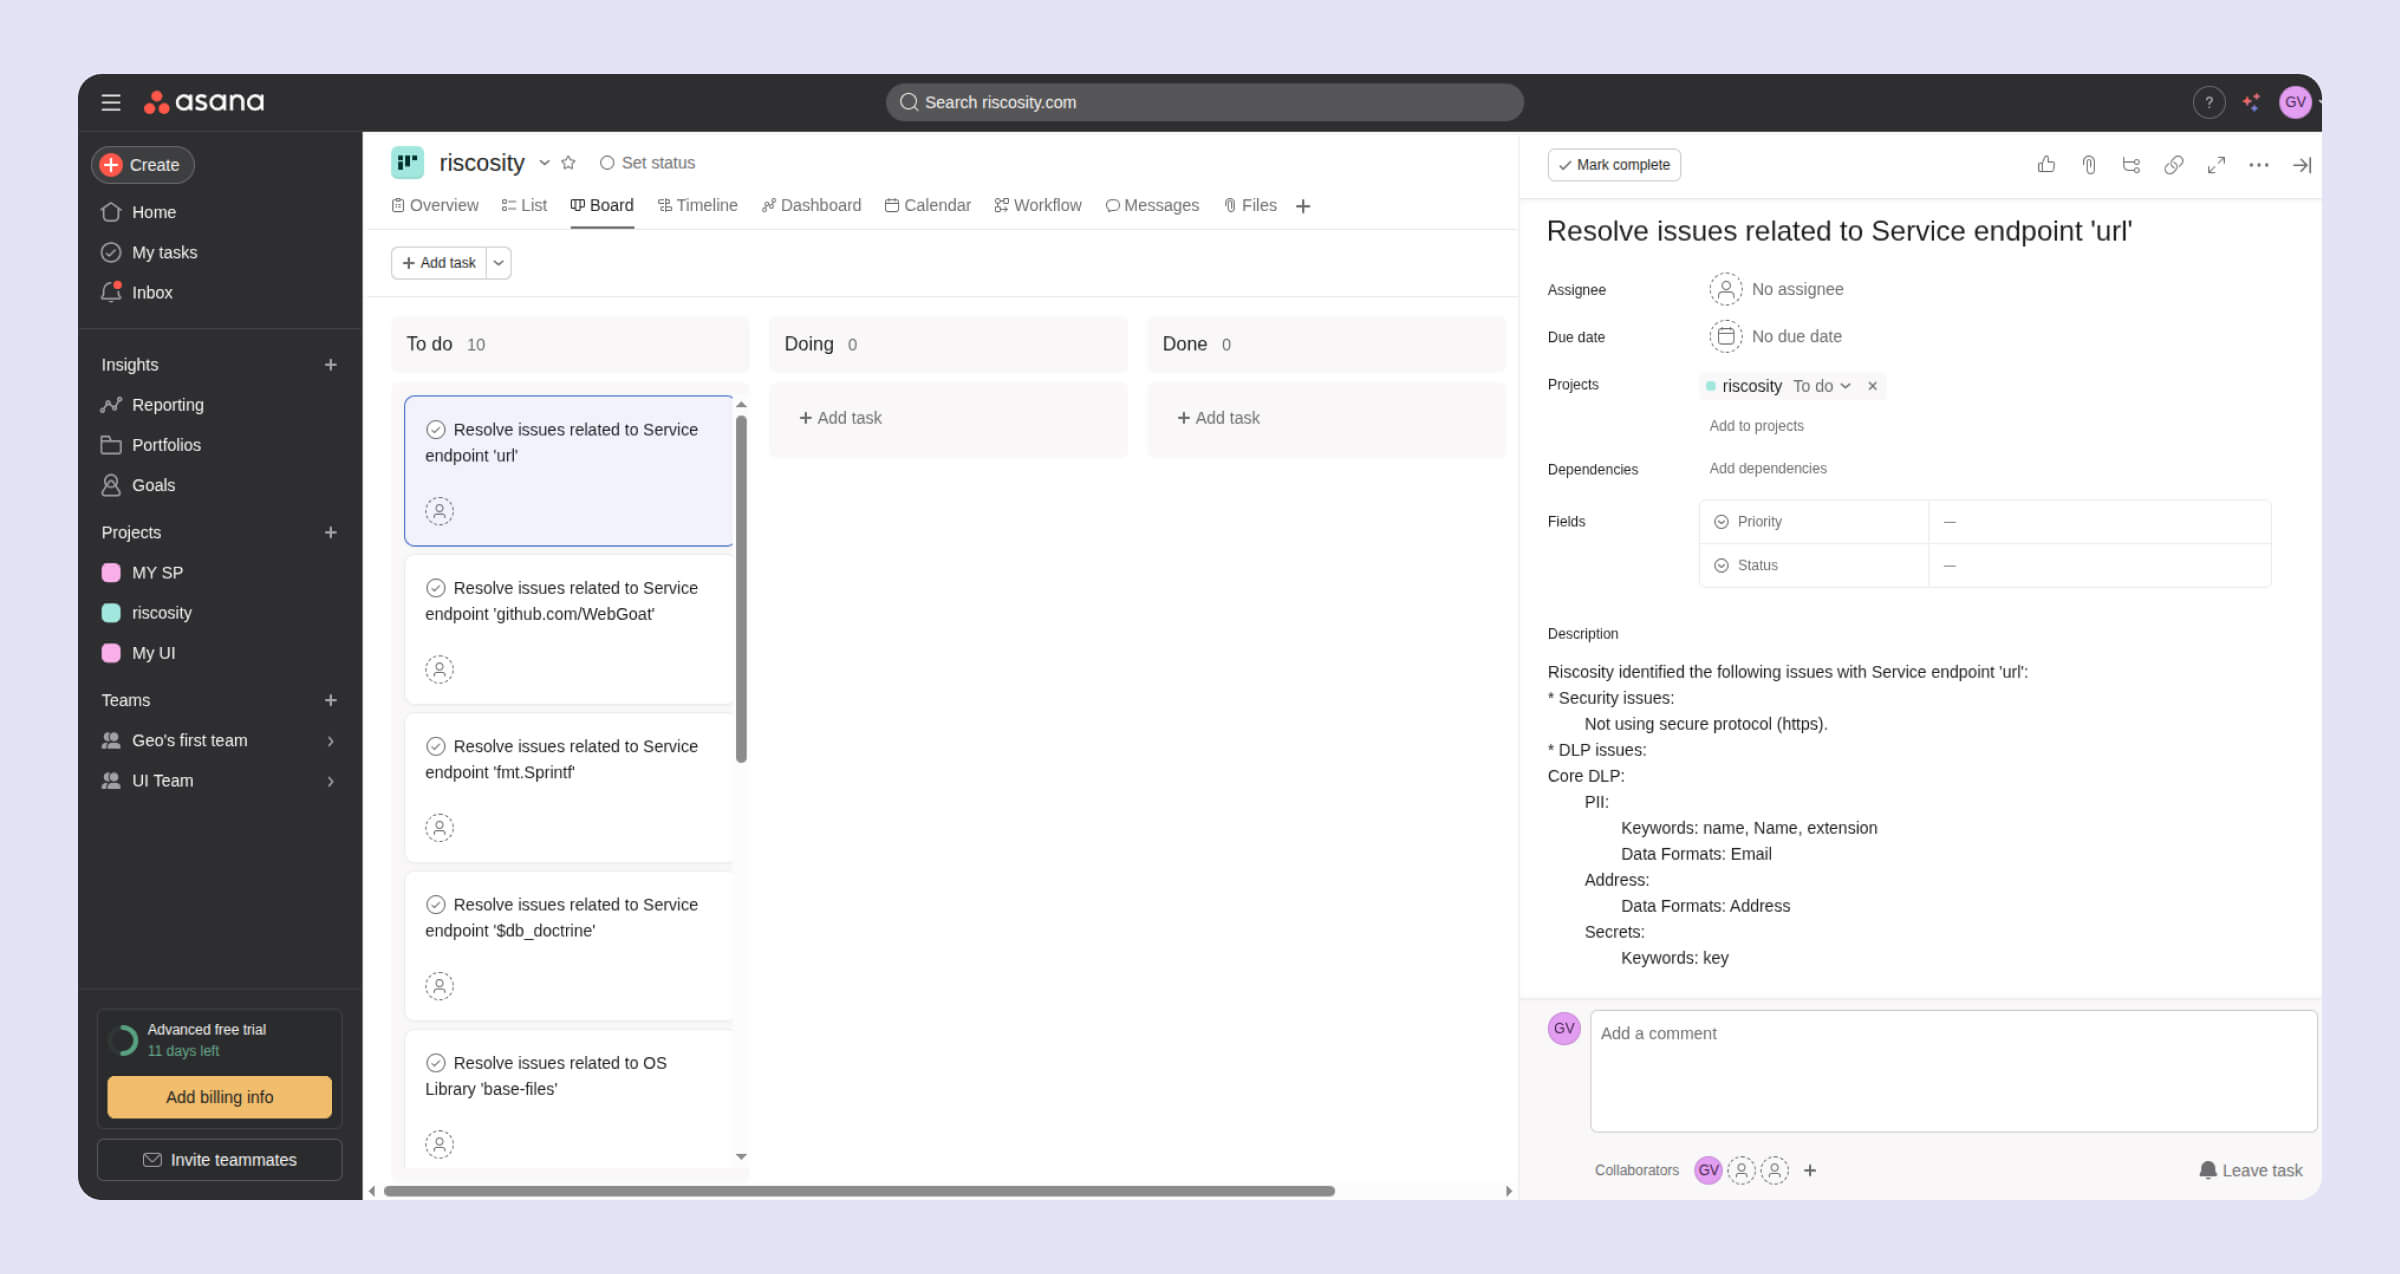The width and height of the screenshot is (2400, 1274).
Task: Open more actions ellipsis in task pane
Action: (x=2259, y=165)
